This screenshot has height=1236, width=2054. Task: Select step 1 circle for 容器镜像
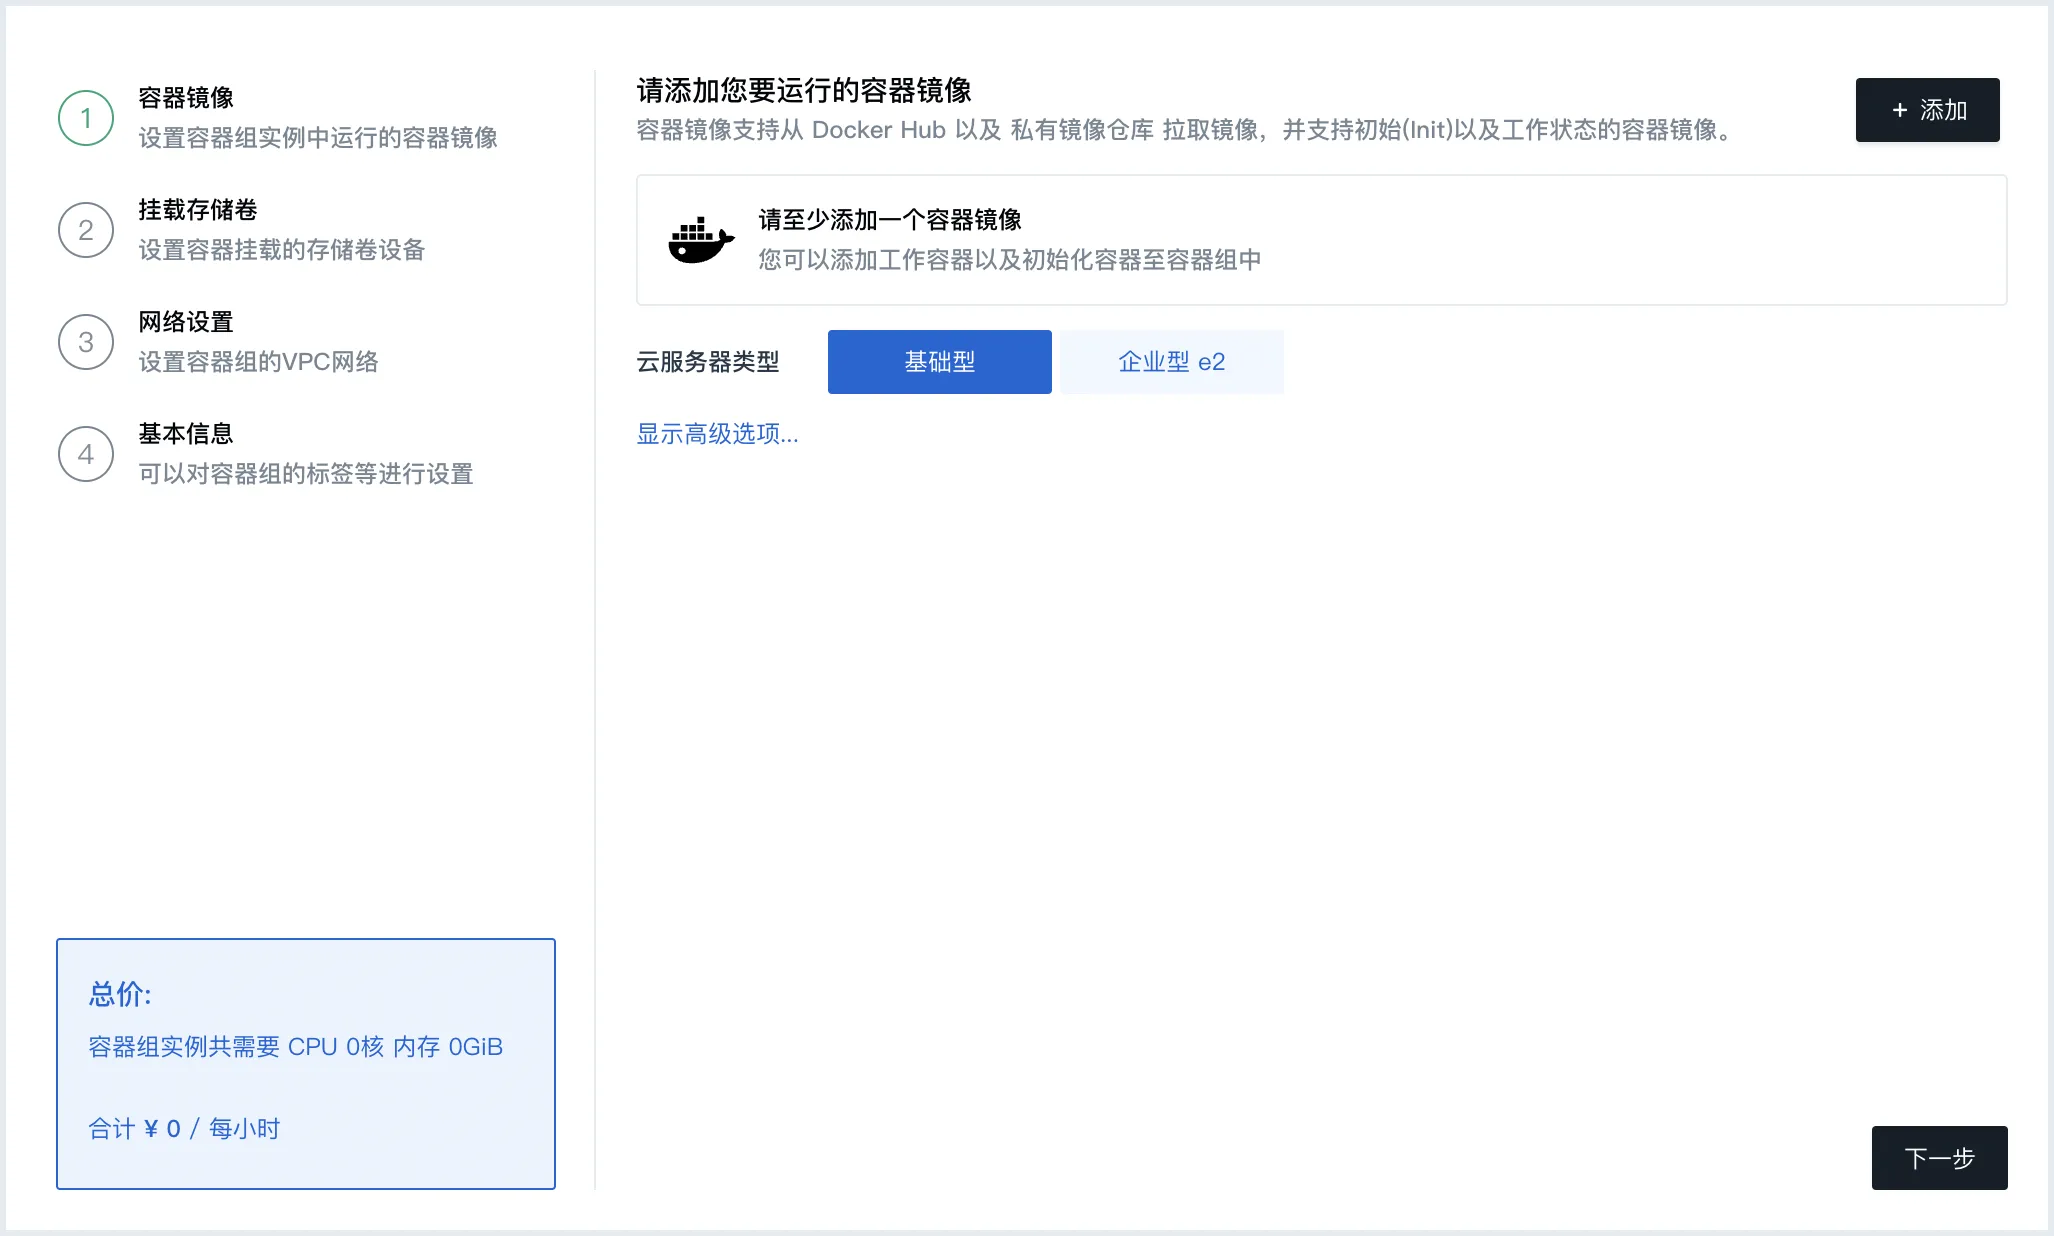(x=86, y=118)
